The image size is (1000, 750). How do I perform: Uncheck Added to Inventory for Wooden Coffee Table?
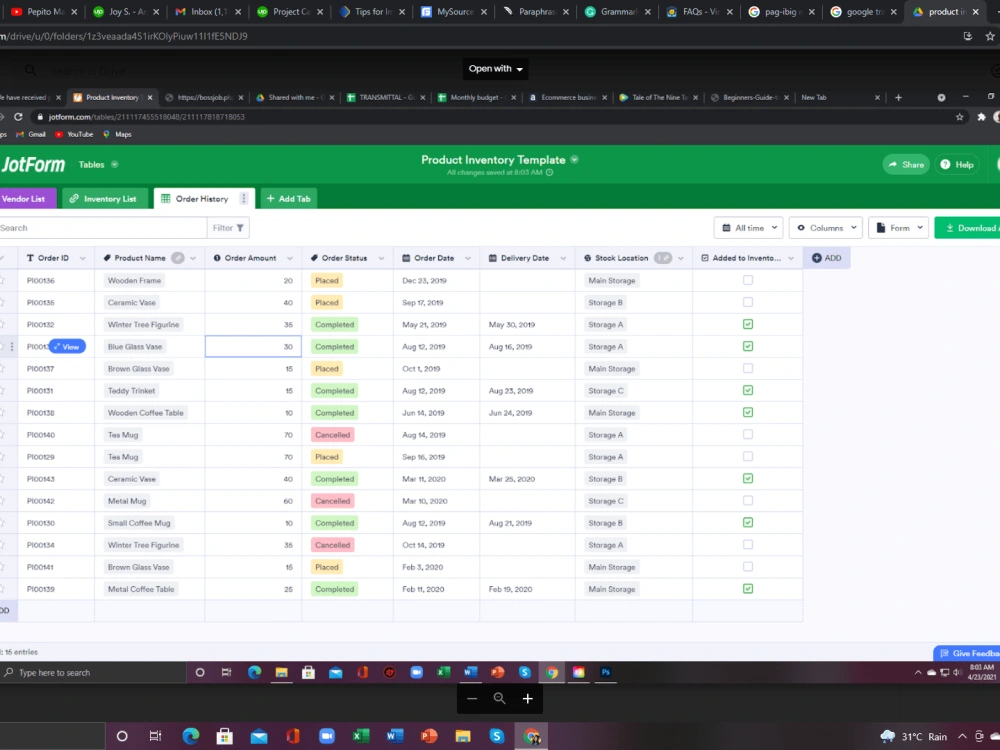[747, 412]
